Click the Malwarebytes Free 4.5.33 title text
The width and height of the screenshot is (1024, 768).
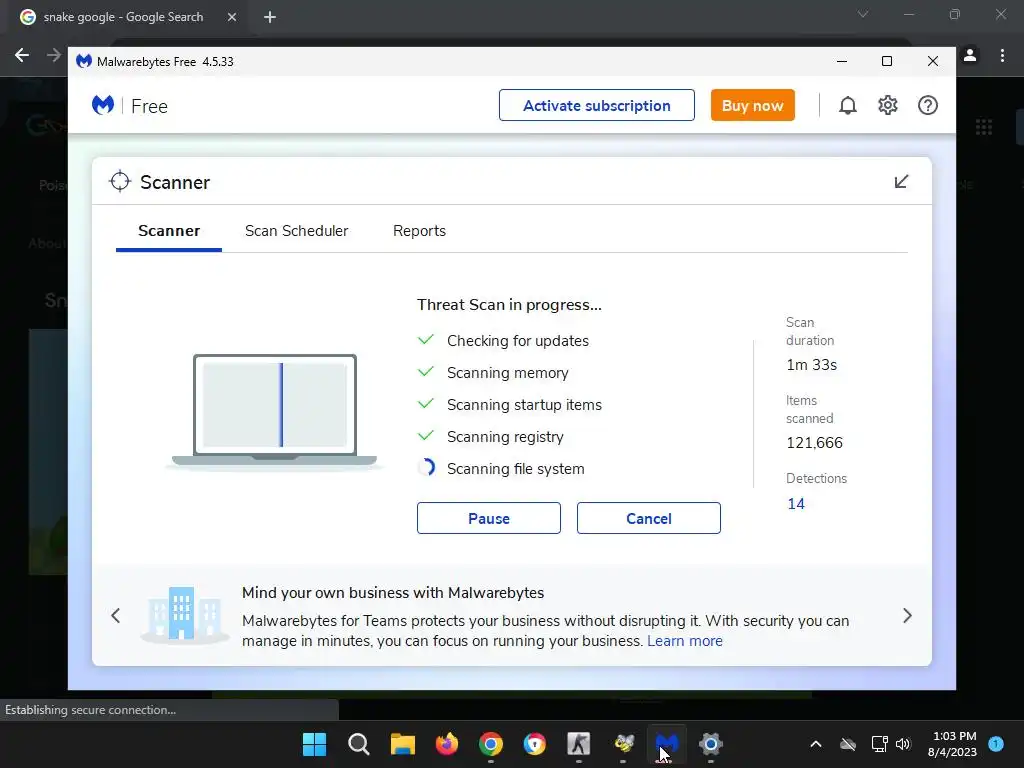165,61
